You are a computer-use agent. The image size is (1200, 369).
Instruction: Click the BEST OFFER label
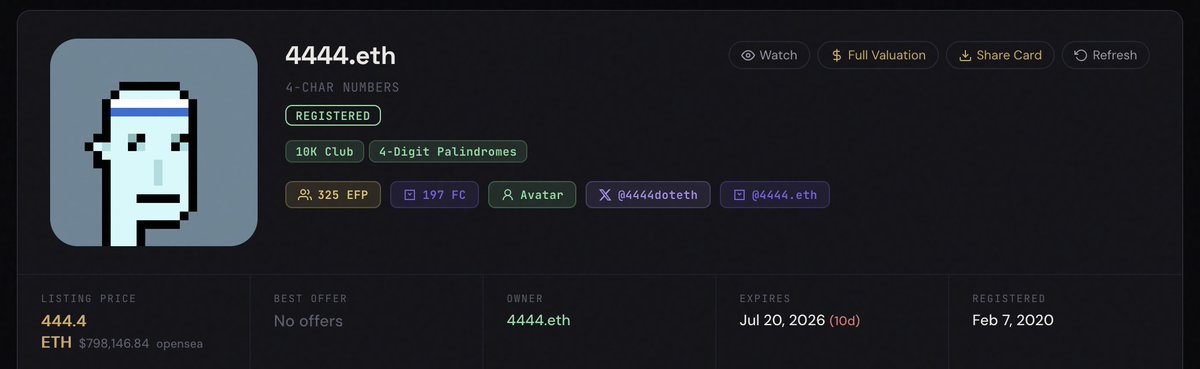tap(312, 298)
